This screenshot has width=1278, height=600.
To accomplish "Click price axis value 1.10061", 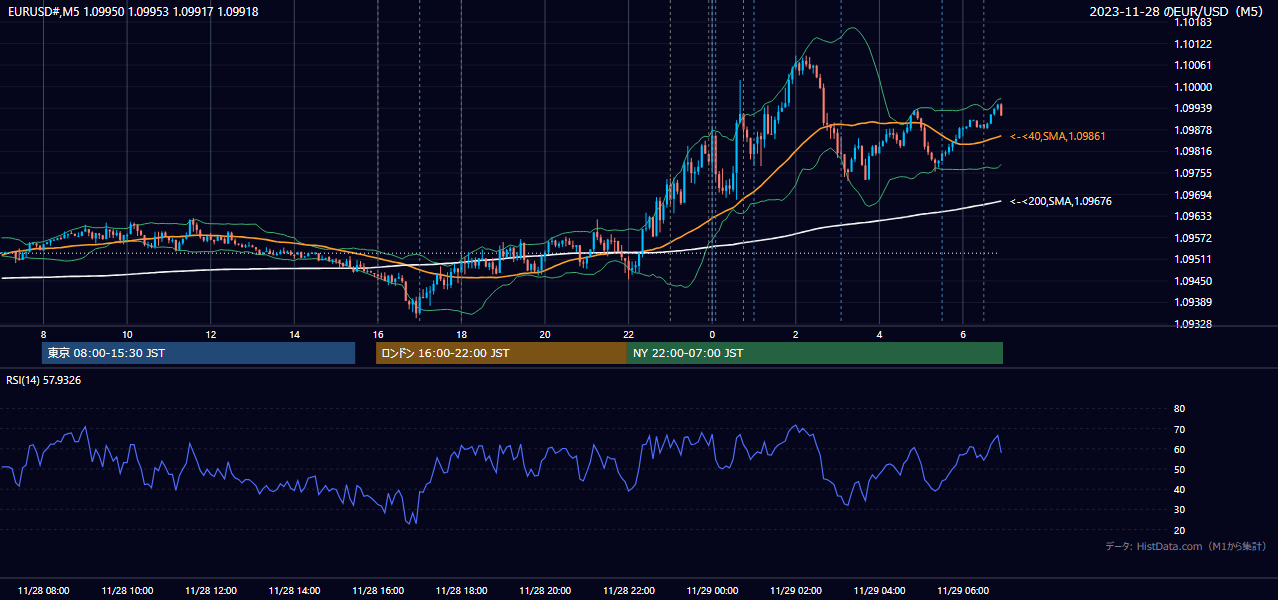I will [x=1193, y=65].
